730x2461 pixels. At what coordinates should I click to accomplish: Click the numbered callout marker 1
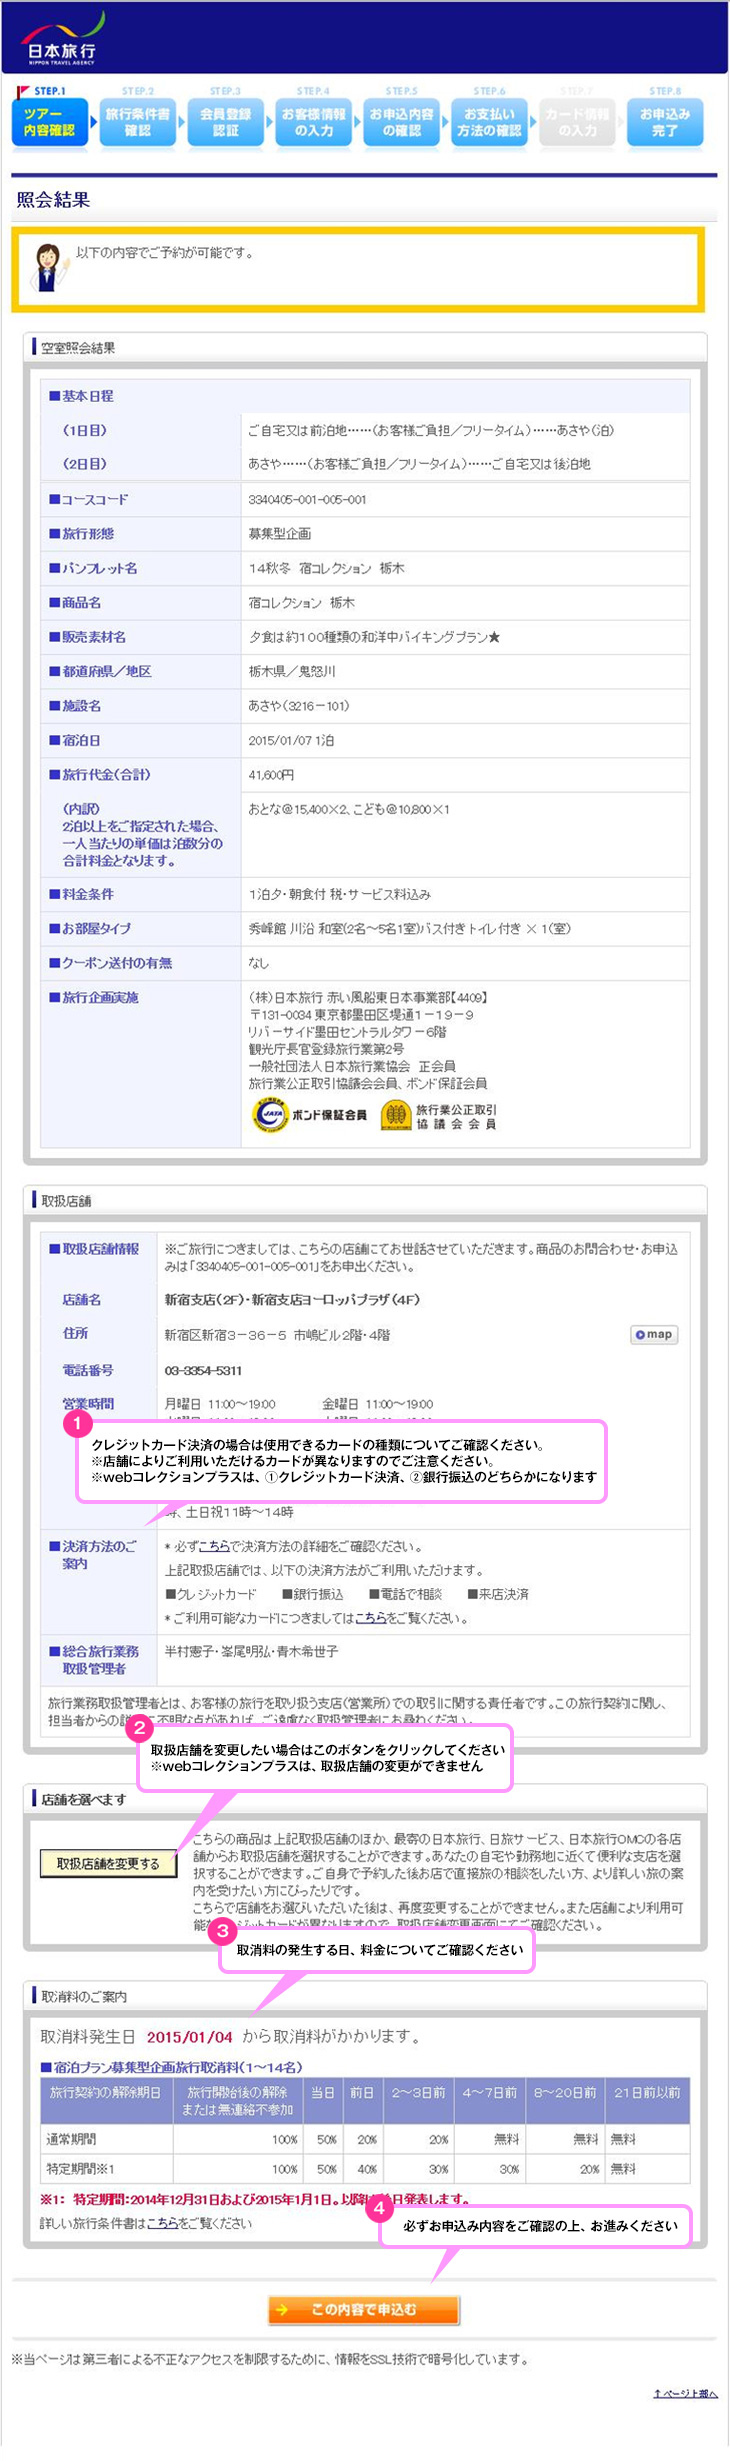(77, 1423)
